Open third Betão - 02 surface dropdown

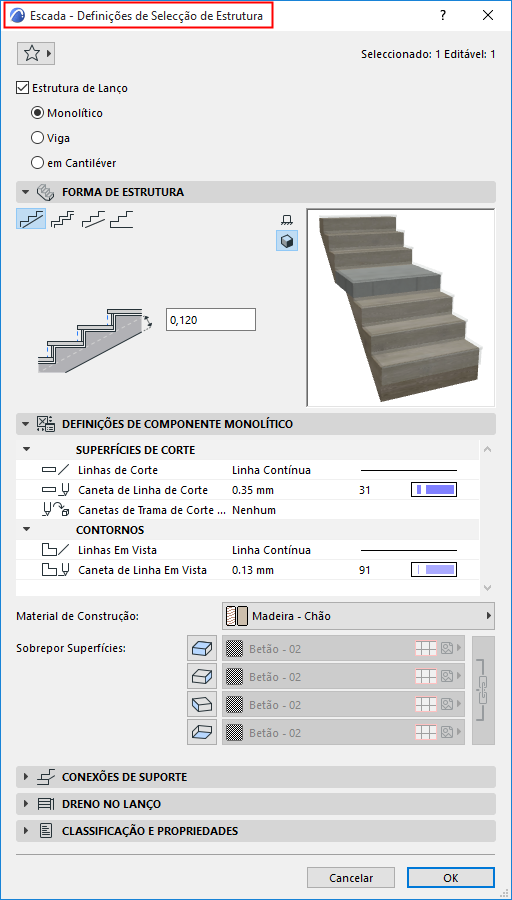343,705
